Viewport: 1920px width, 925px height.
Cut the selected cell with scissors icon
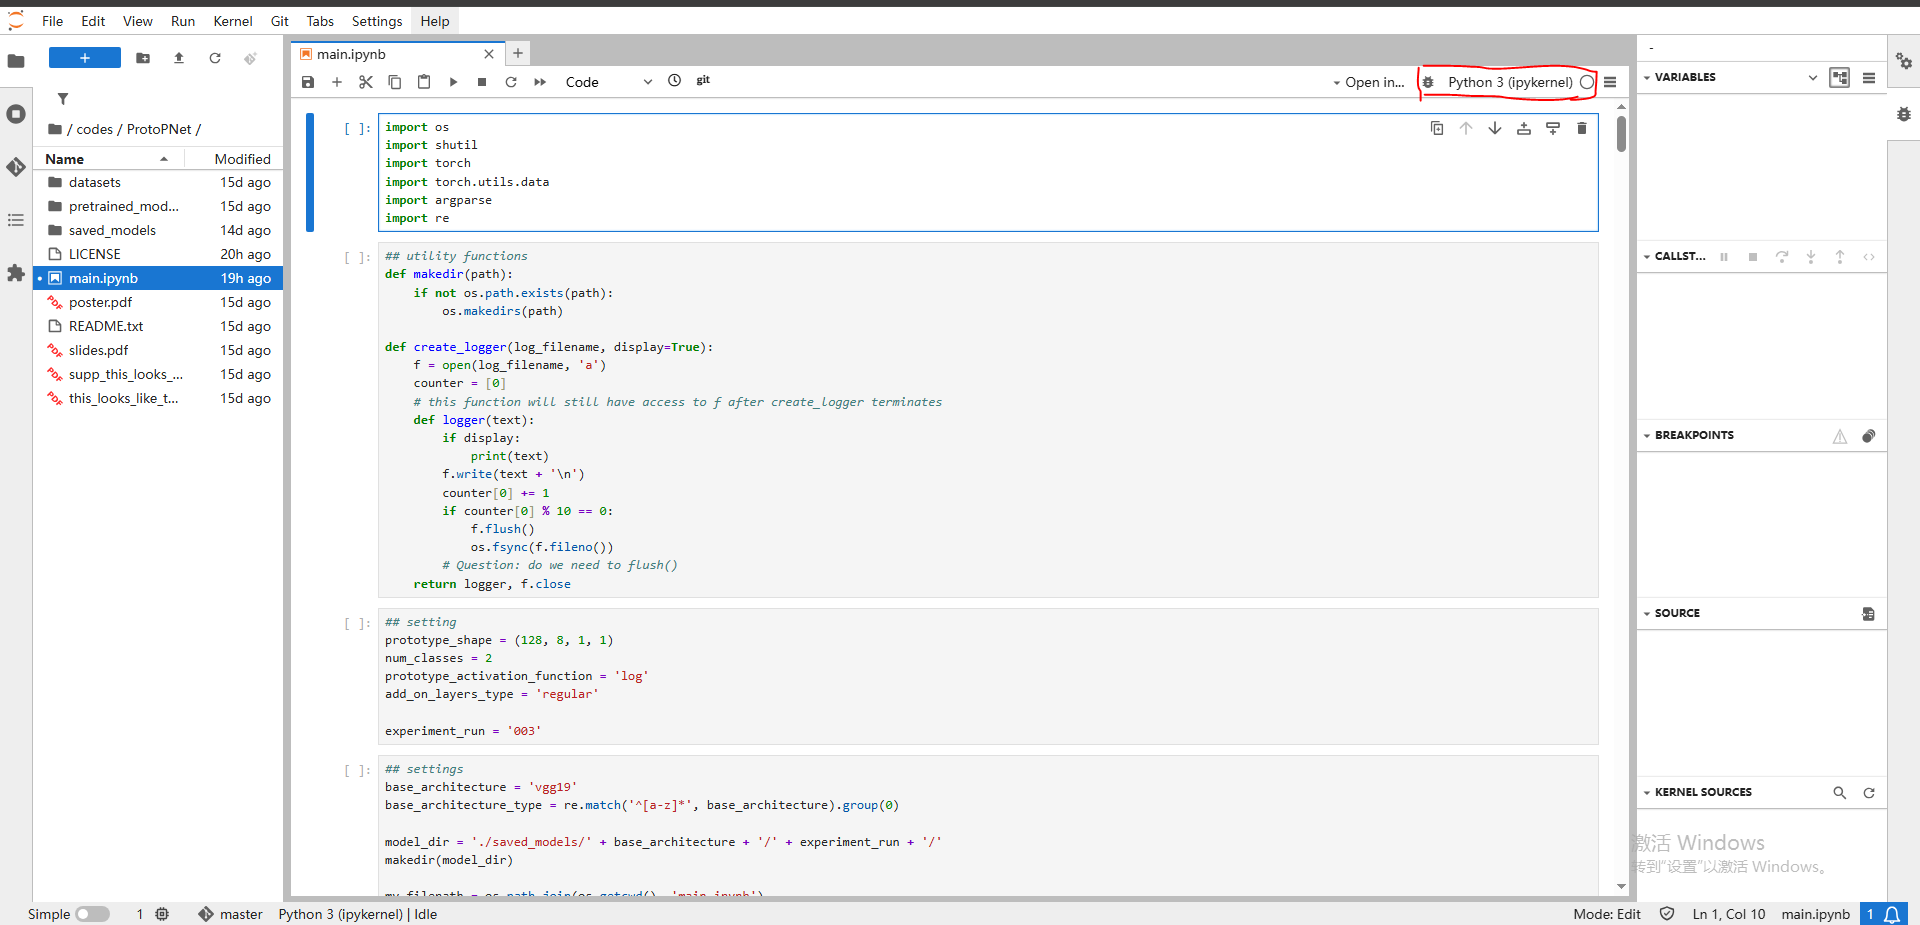[366, 82]
